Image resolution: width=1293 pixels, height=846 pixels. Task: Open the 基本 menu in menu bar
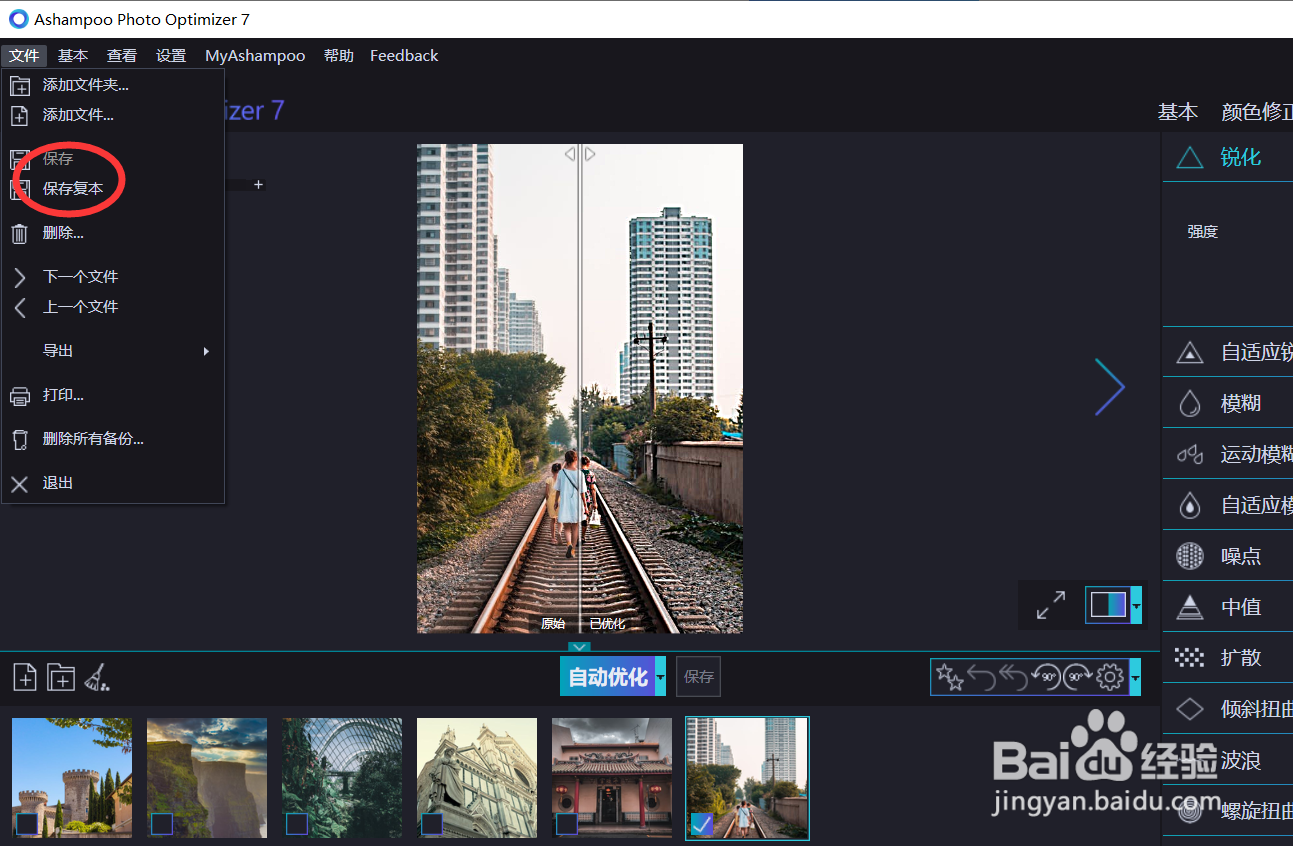pos(73,56)
